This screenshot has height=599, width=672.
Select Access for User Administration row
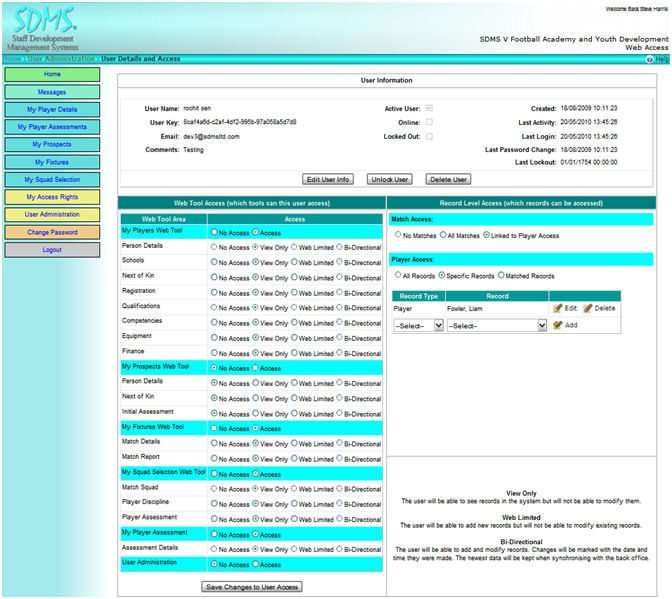[255, 564]
